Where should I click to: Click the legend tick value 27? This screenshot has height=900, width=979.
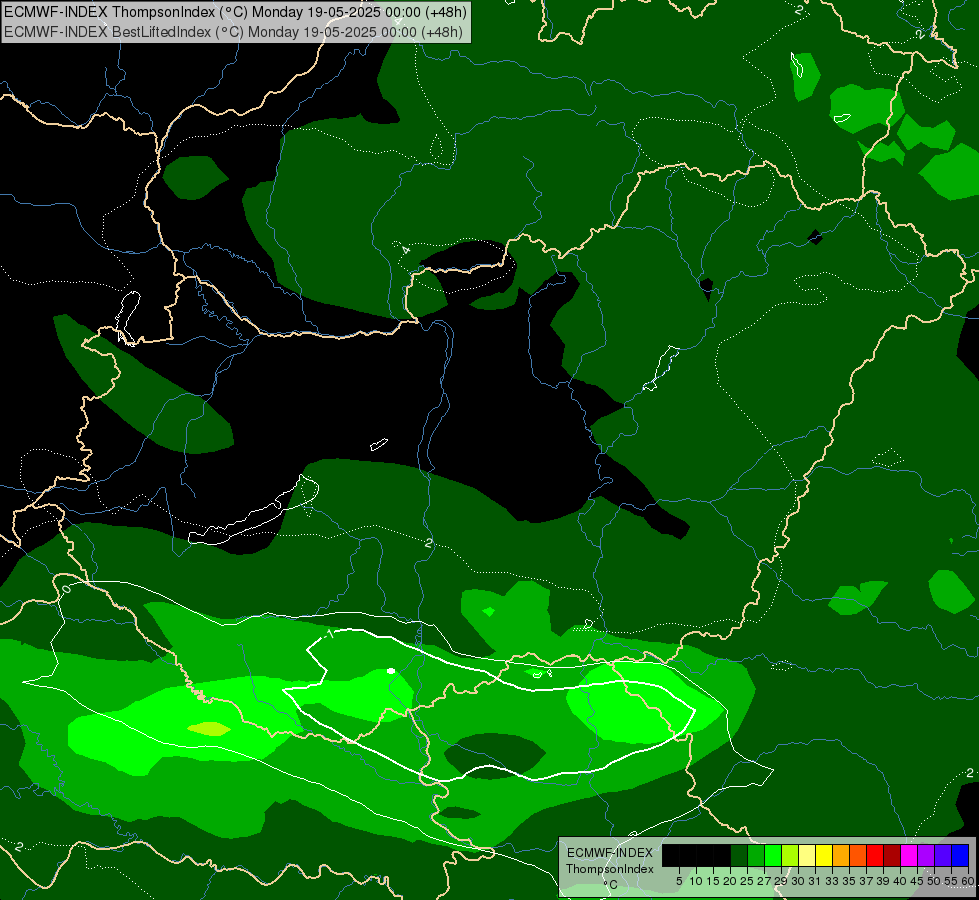click(x=764, y=881)
